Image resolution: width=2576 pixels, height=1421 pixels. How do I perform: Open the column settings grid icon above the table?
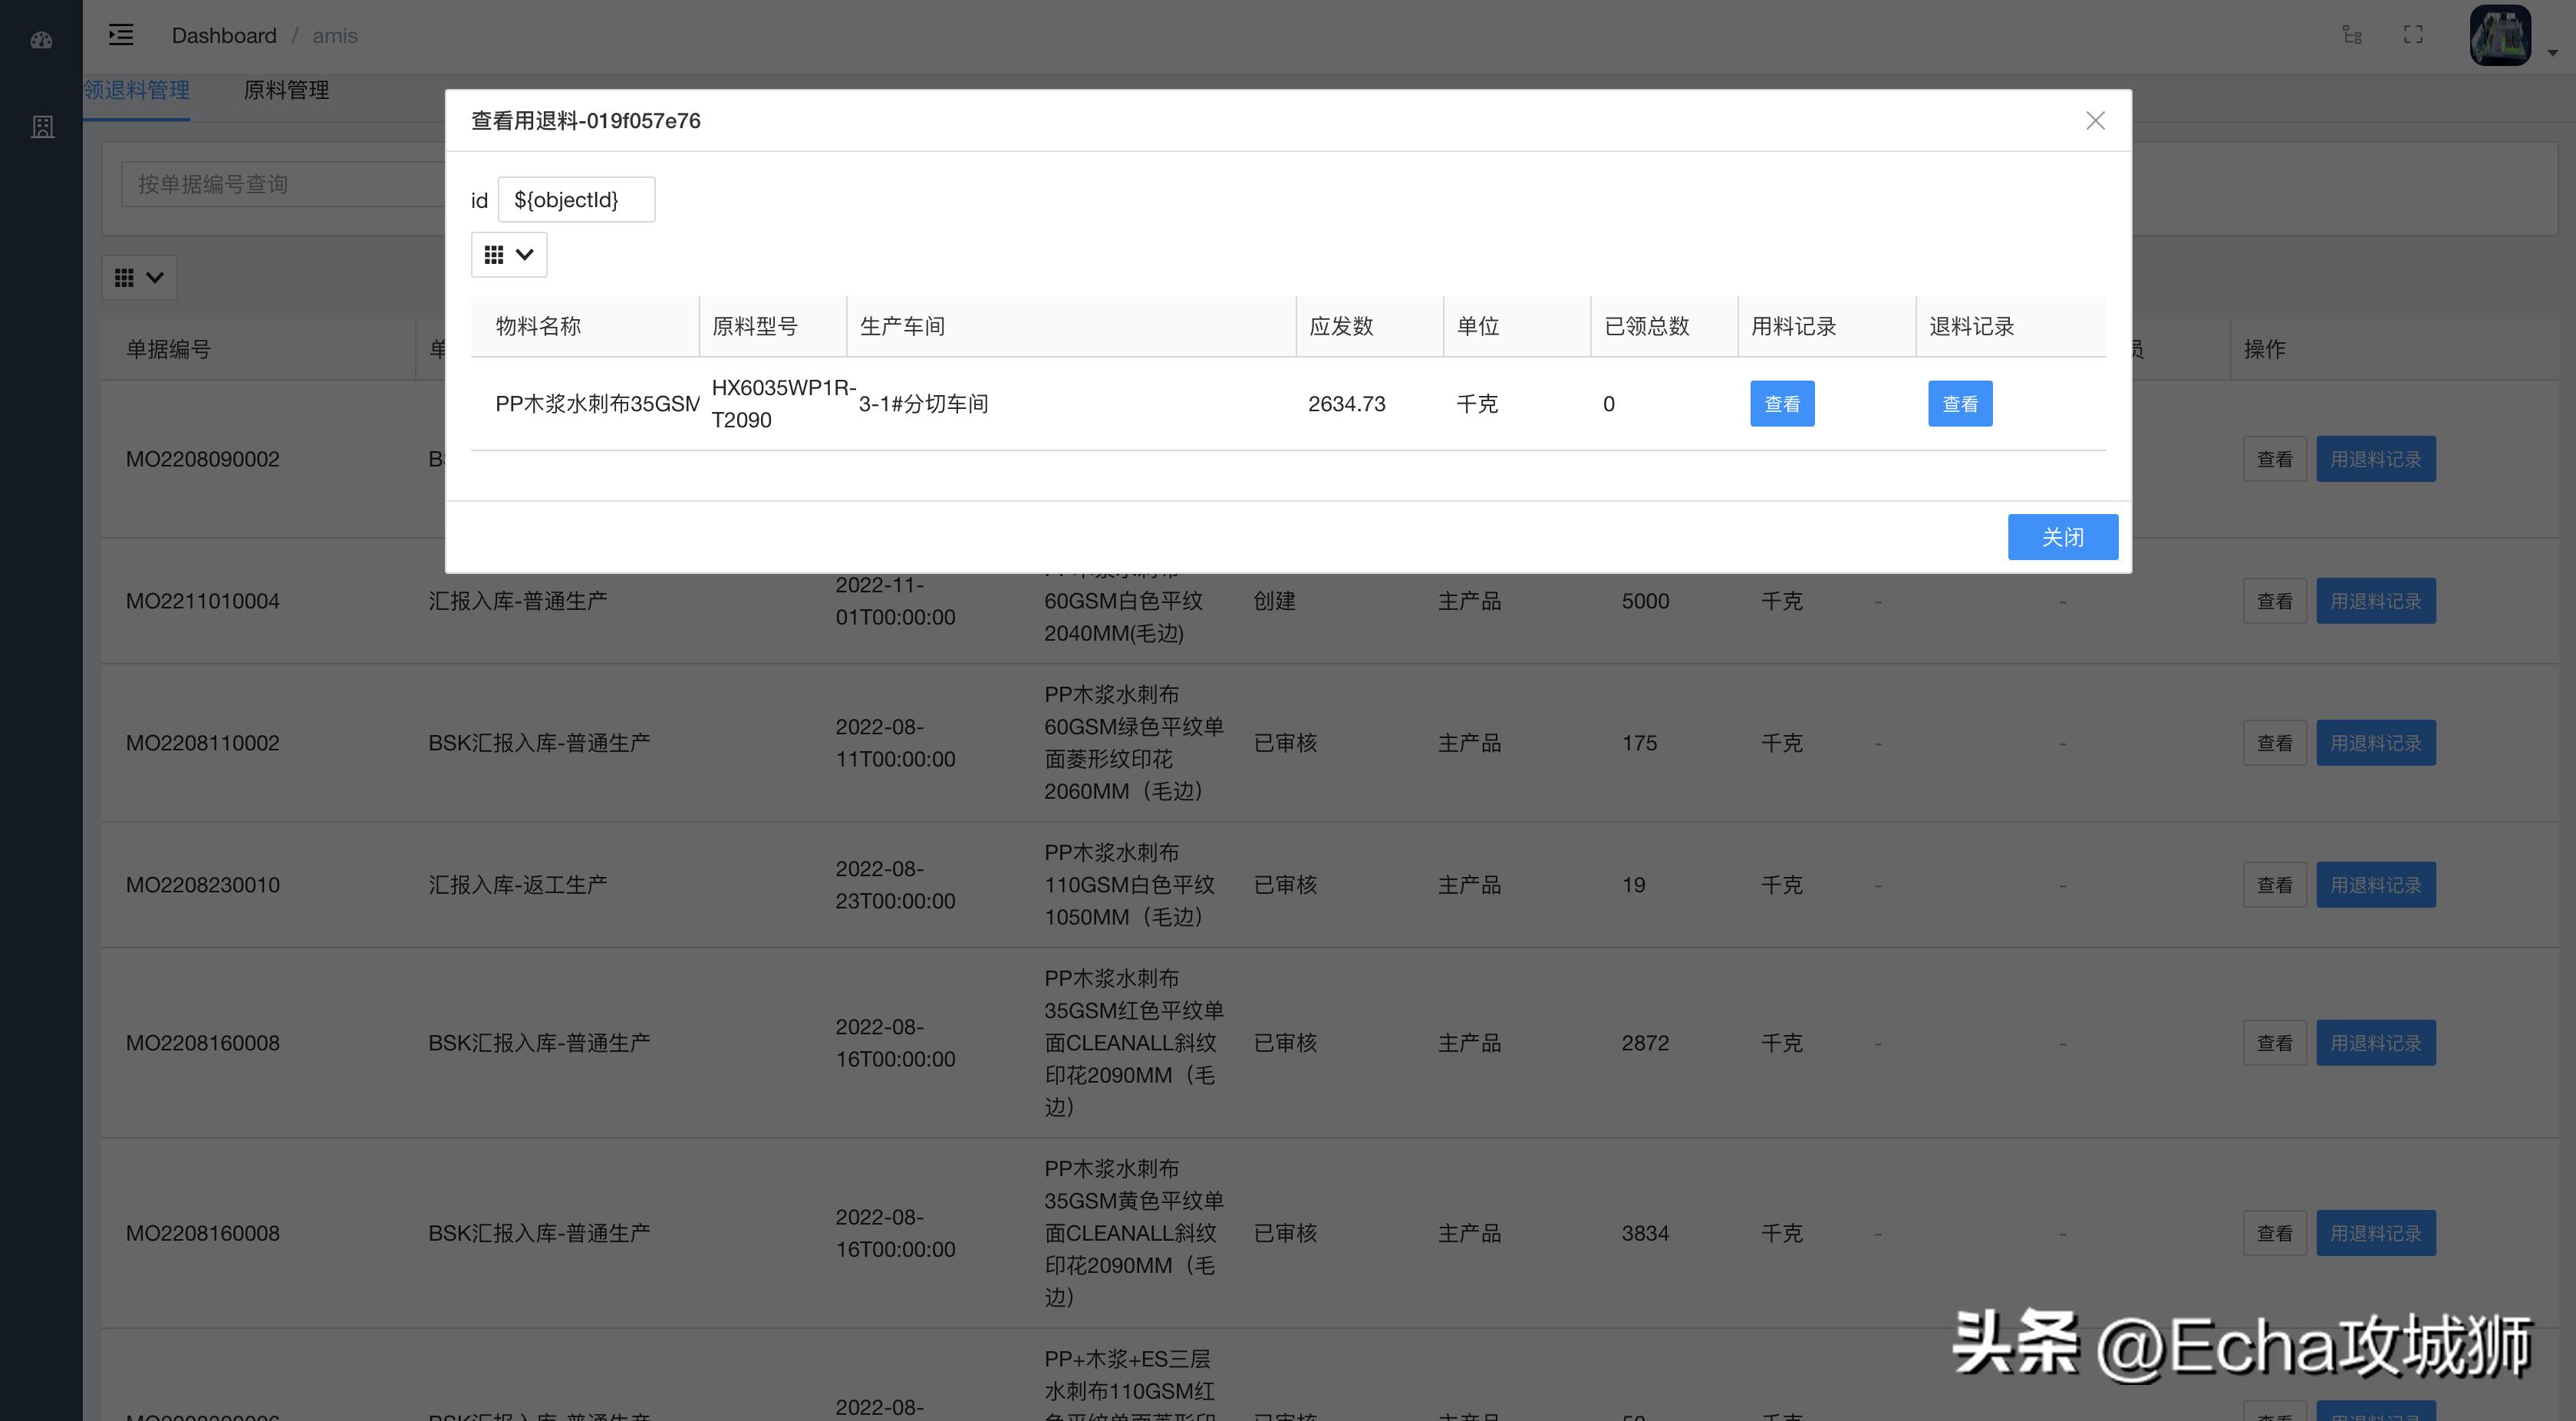[x=126, y=277]
